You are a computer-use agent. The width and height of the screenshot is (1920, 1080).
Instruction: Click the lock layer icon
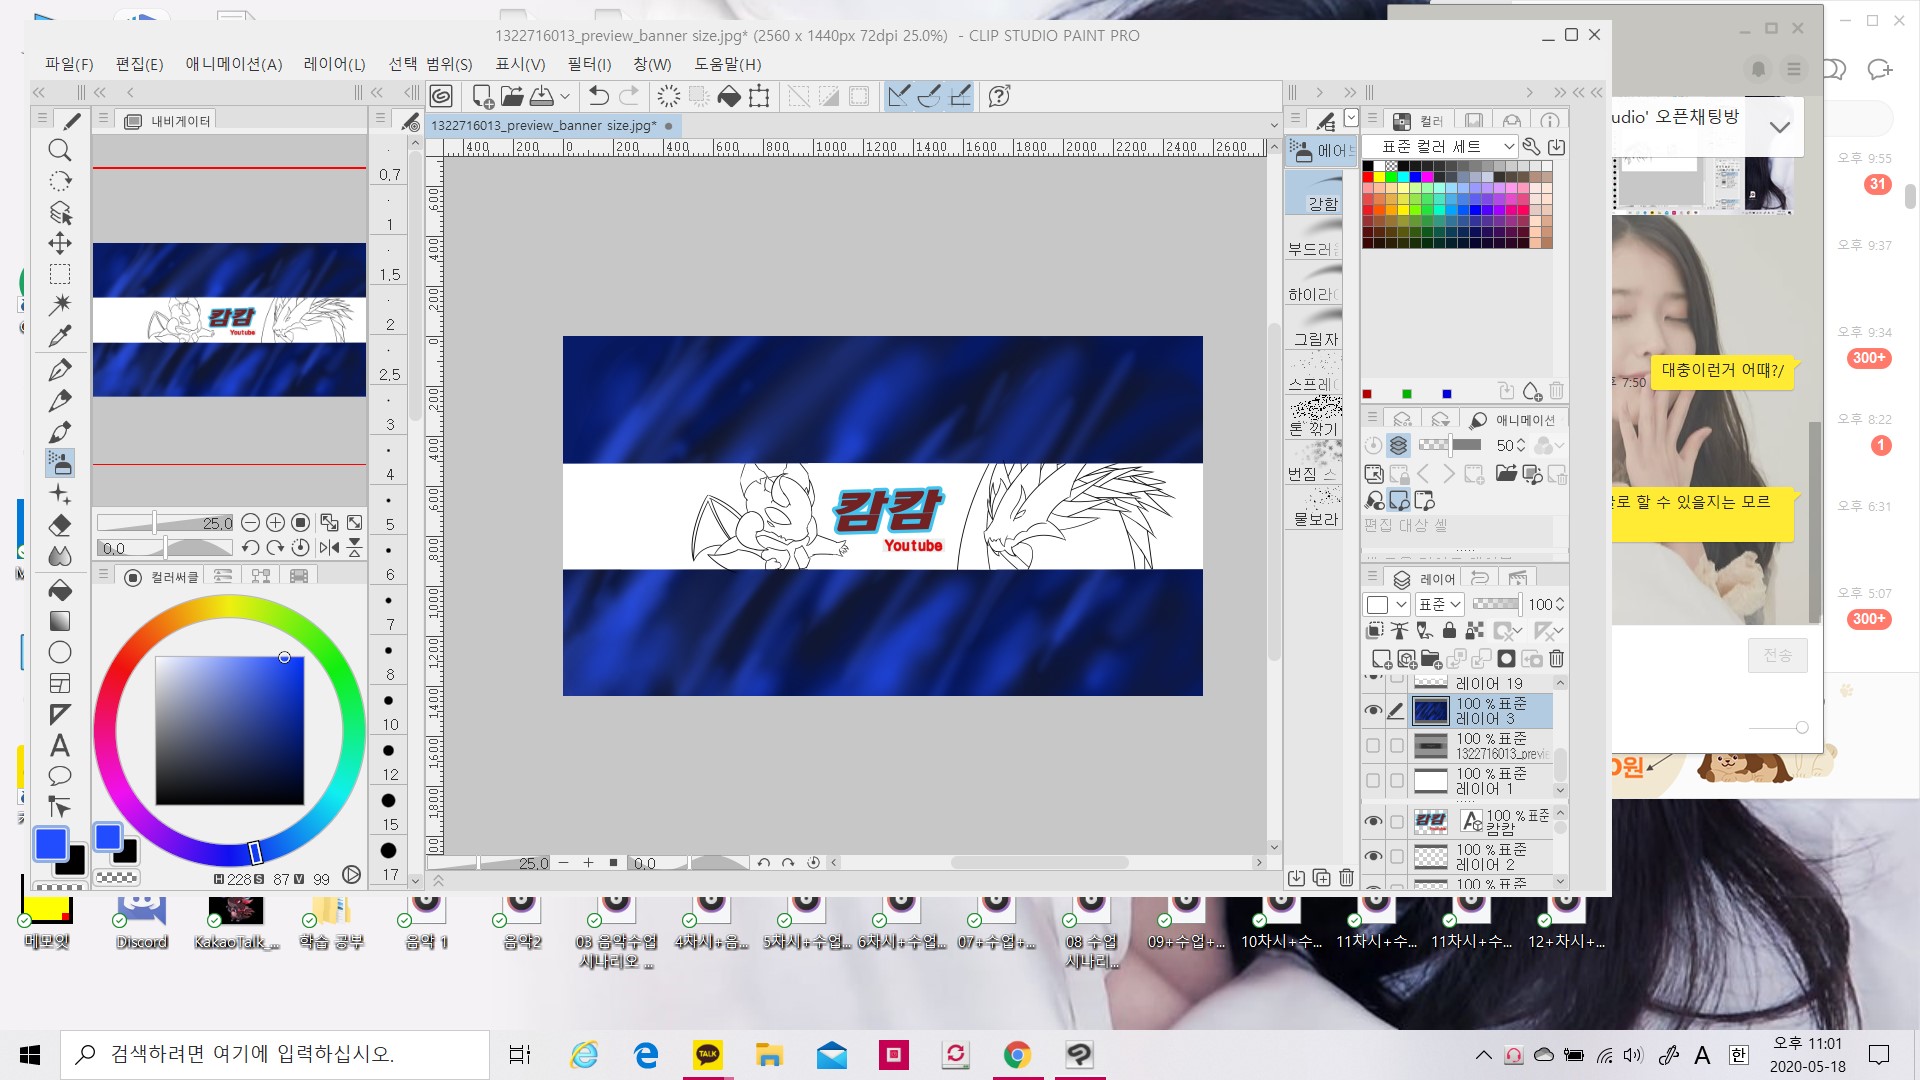click(1449, 631)
